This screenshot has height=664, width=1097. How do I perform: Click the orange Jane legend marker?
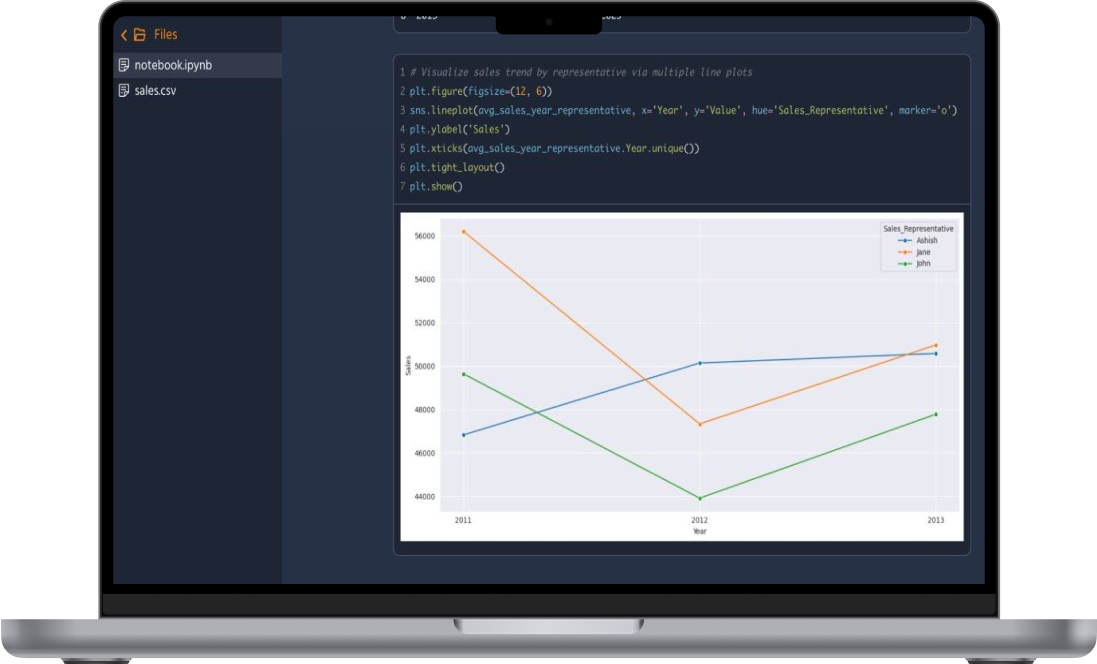click(x=905, y=252)
